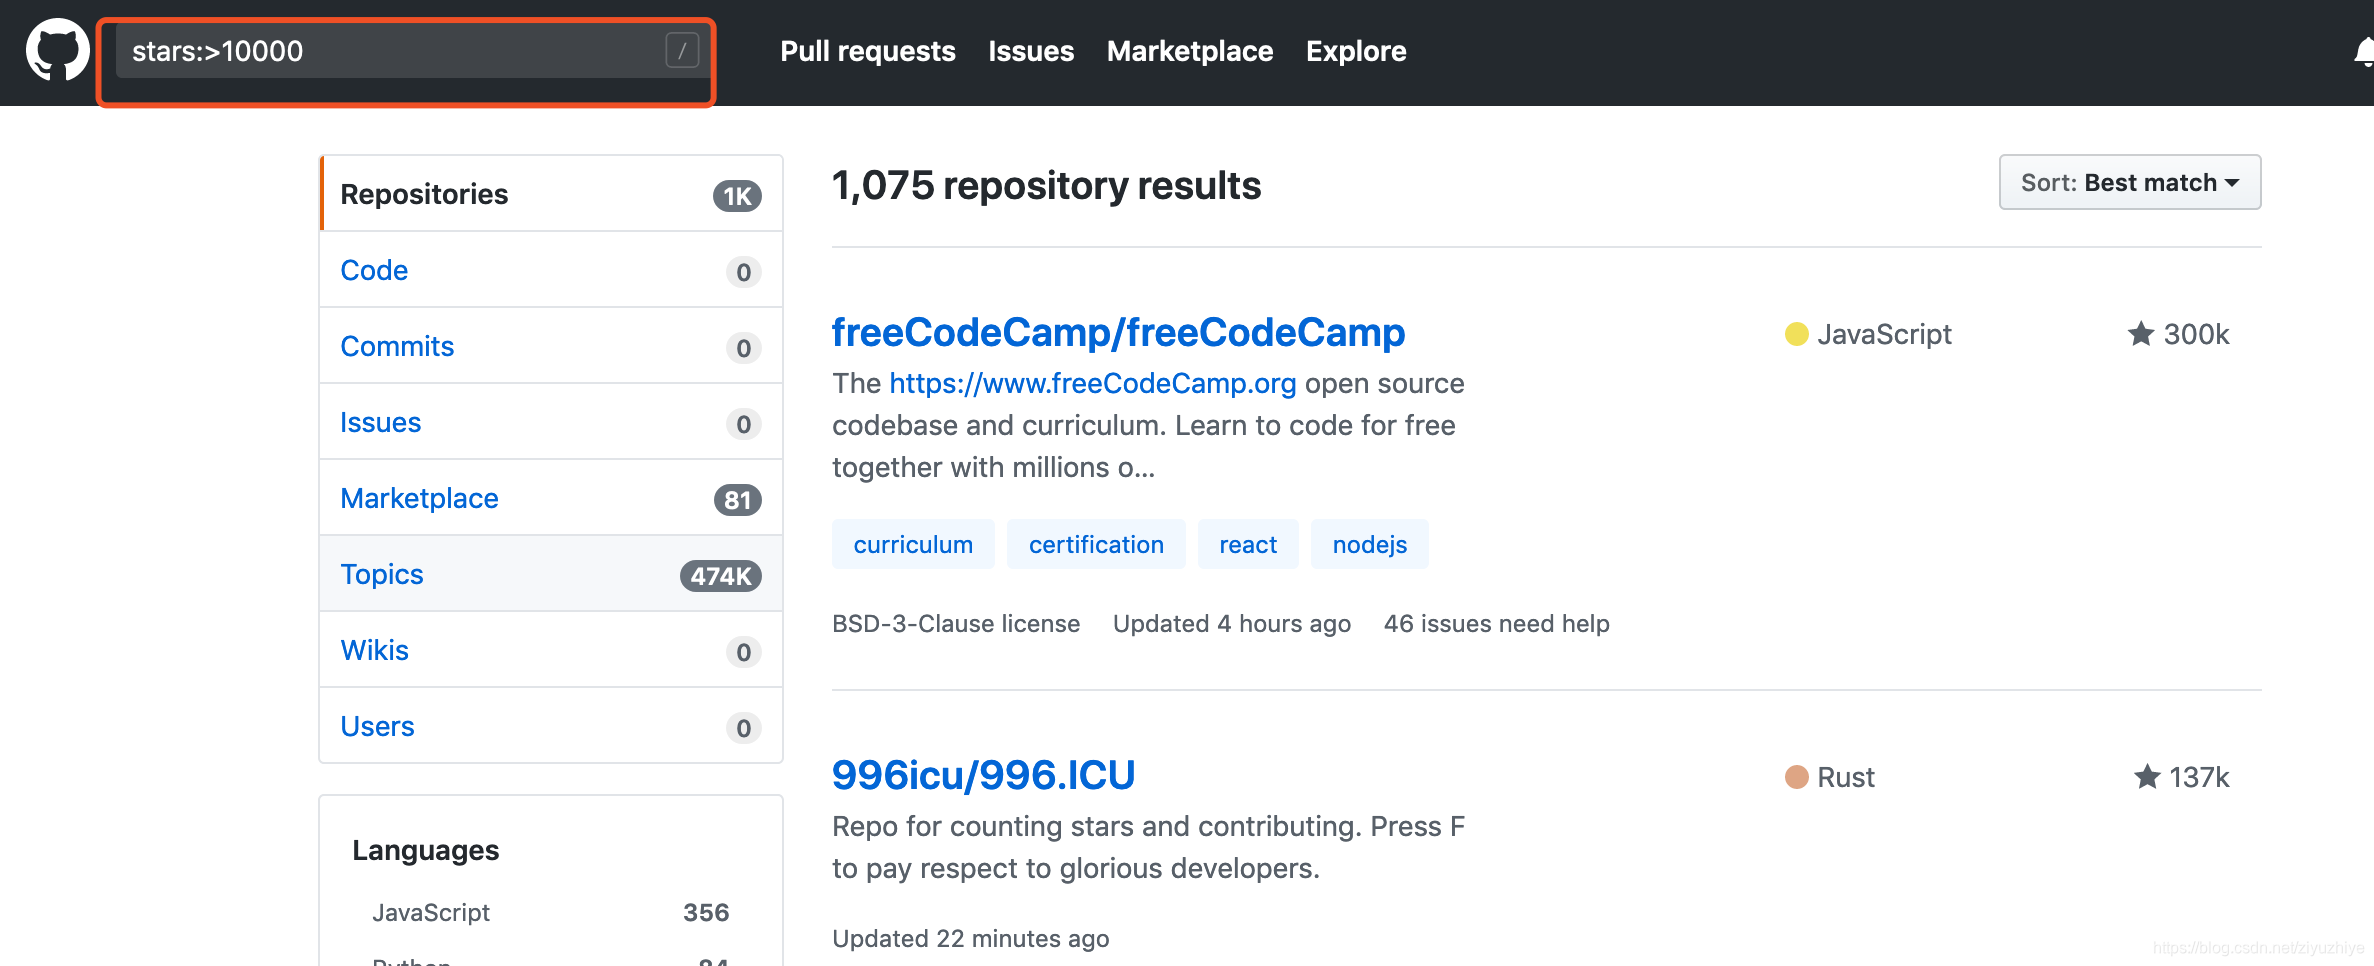The height and width of the screenshot is (966, 2374).
Task: Click the Rust language color dot
Action: pos(1796,777)
